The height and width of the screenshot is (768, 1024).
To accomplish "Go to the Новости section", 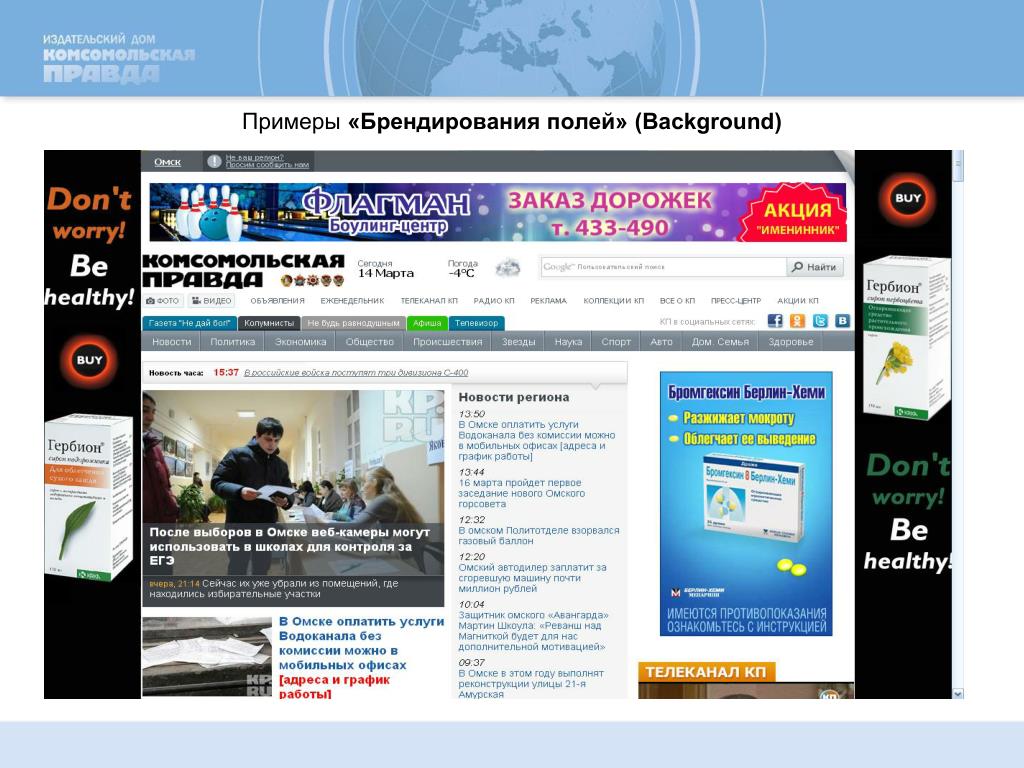I will 172,342.
